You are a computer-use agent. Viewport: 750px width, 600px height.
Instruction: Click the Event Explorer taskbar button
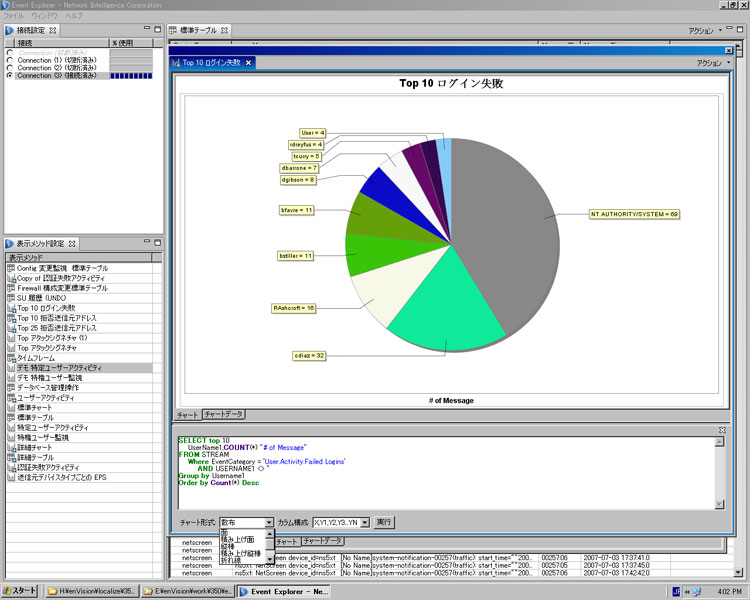tap(284, 592)
